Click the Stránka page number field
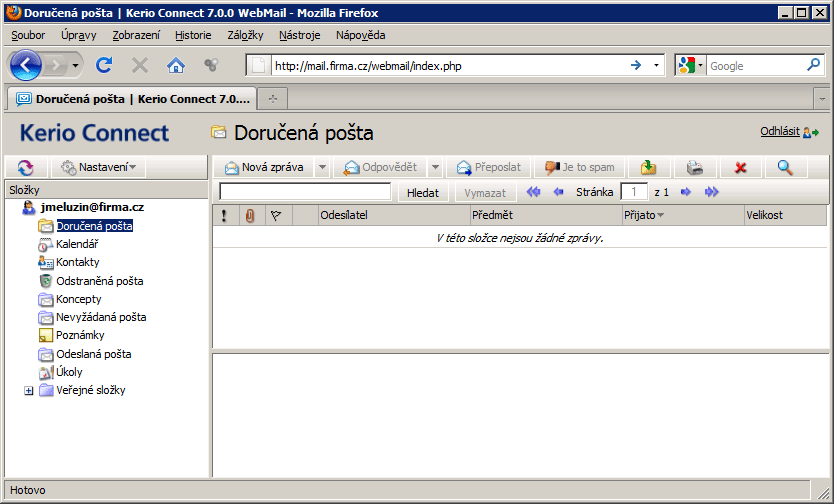Image resolution: width=834 pixels, height=504 pixels. [x=634, y=192]
